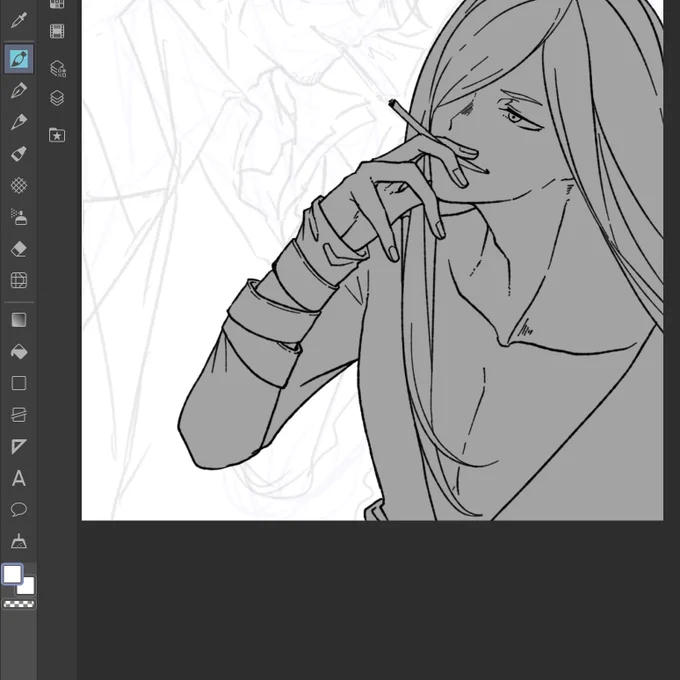The height and width of the screenshot is (680, 680).
Task: Select the marker bottle brush tool
Action: [19, 154]
